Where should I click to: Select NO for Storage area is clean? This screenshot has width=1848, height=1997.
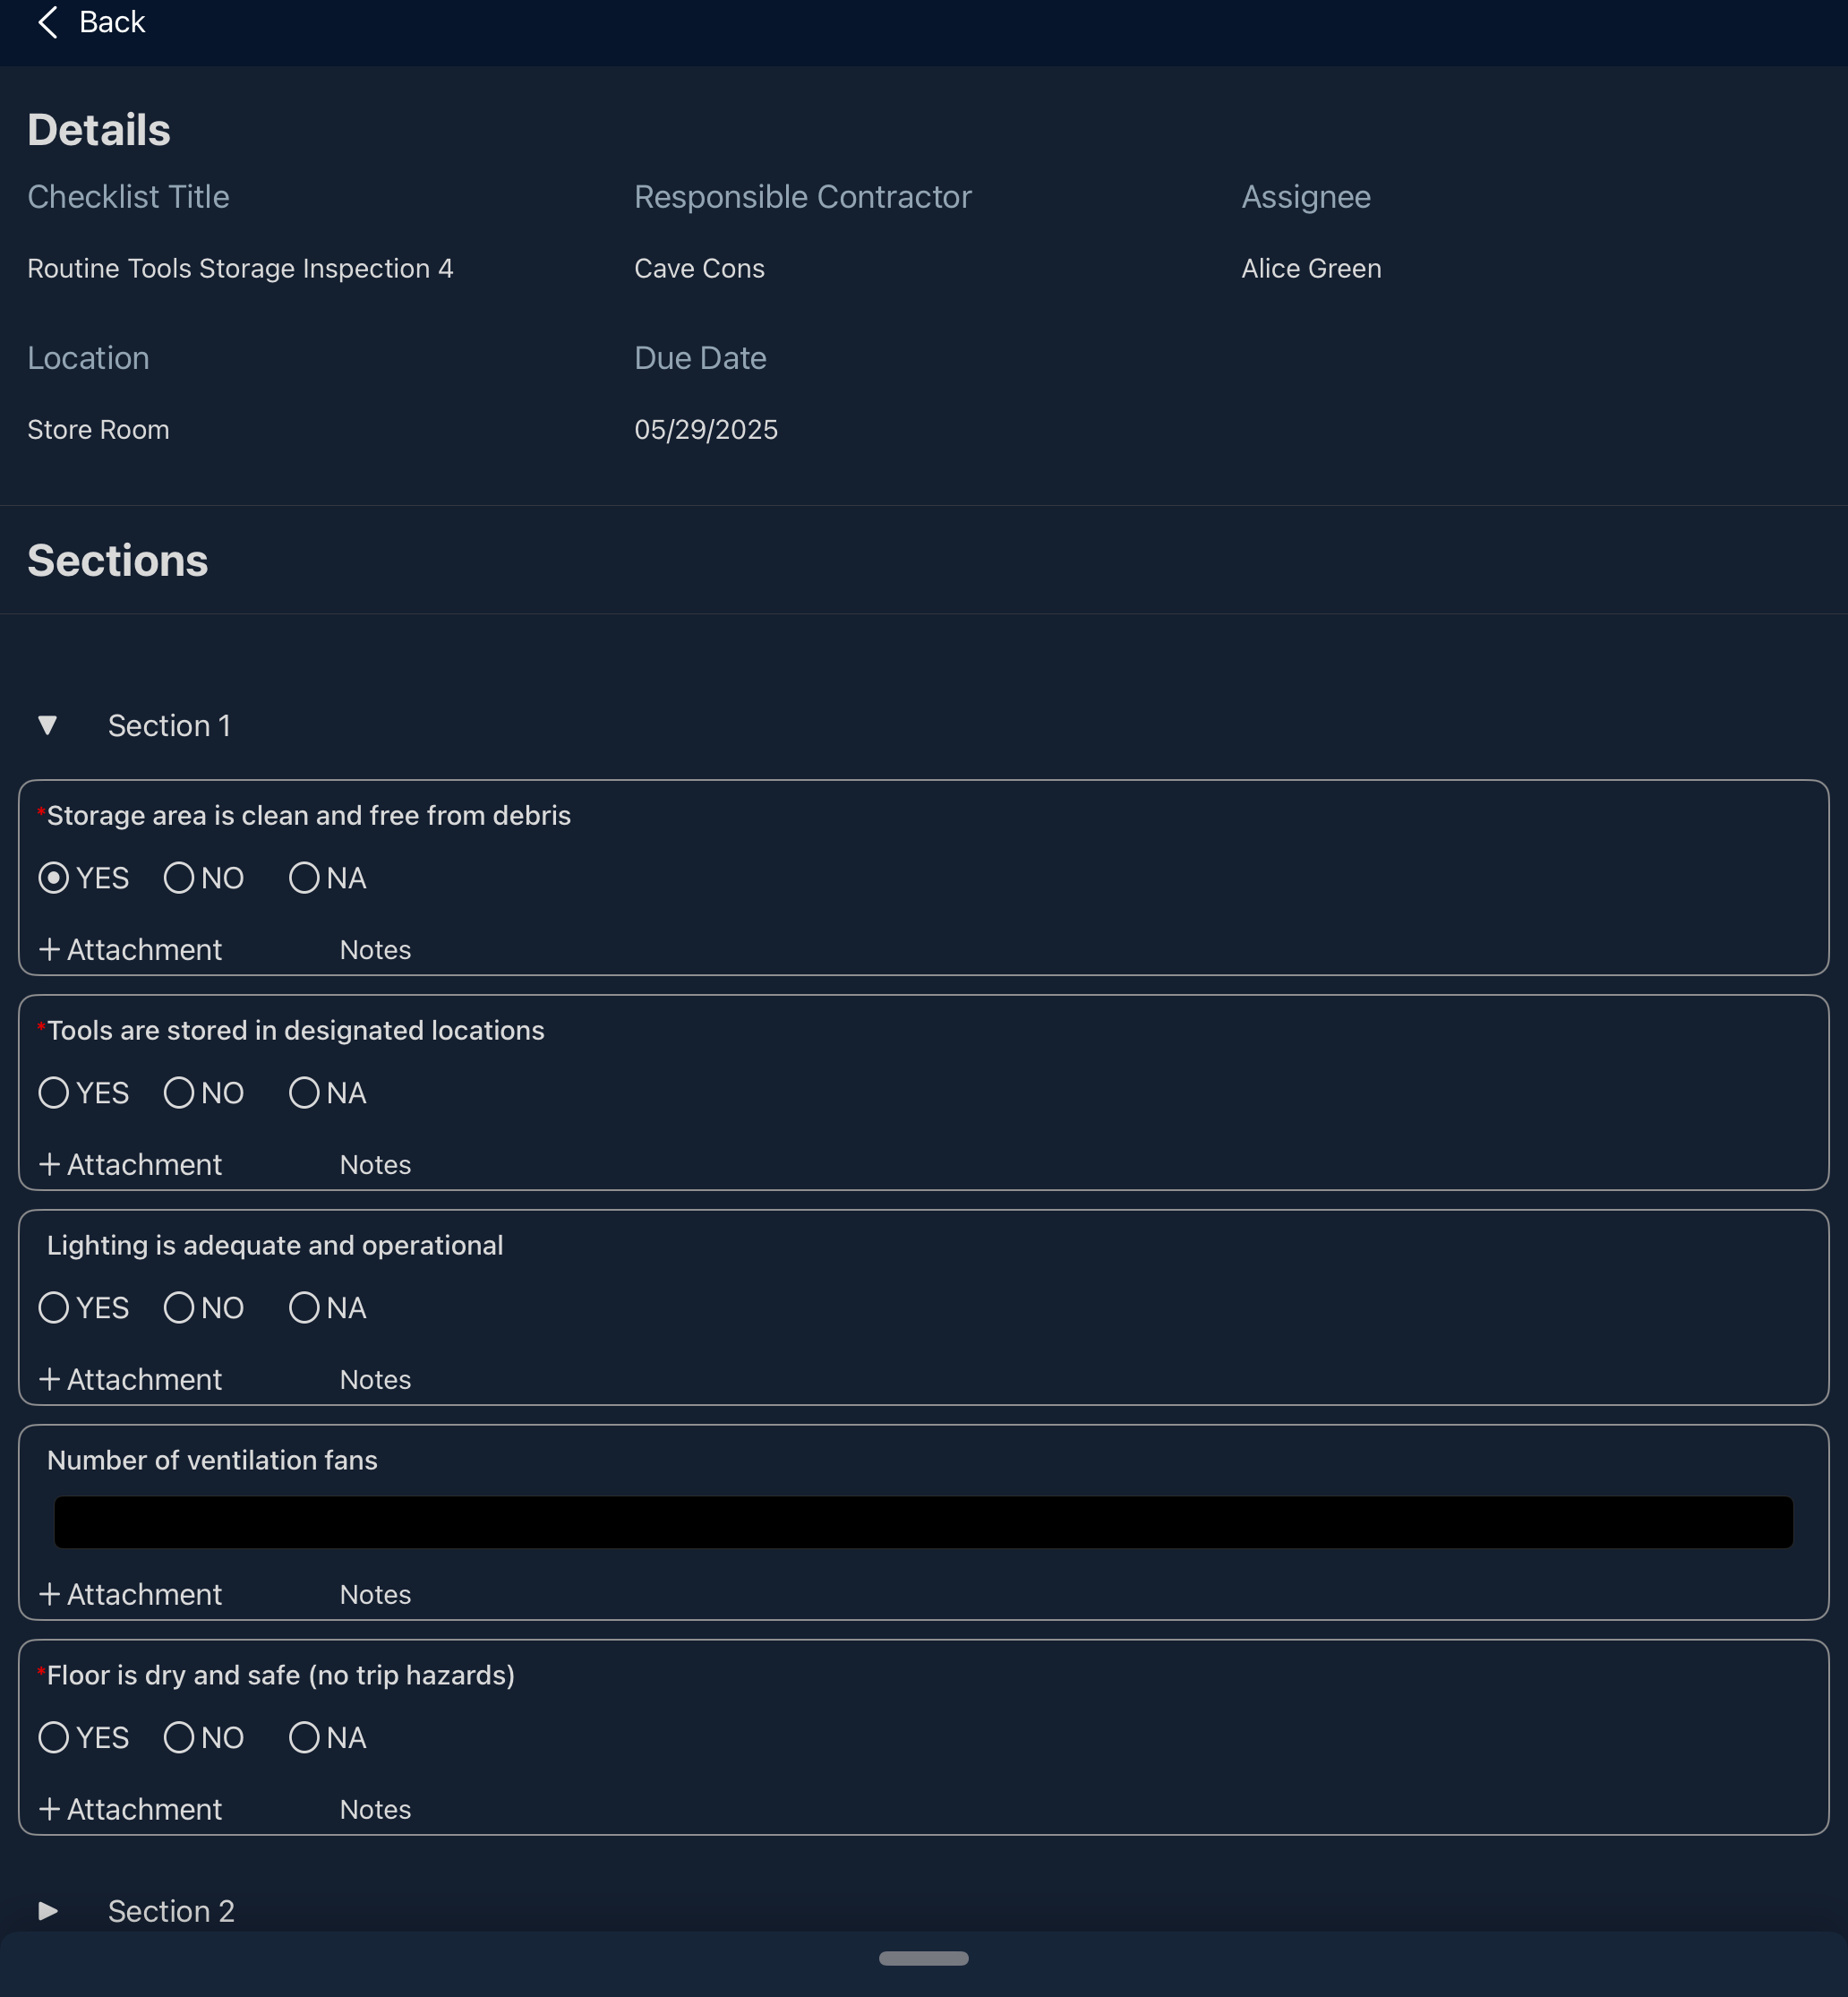click(x=179, y=878)
